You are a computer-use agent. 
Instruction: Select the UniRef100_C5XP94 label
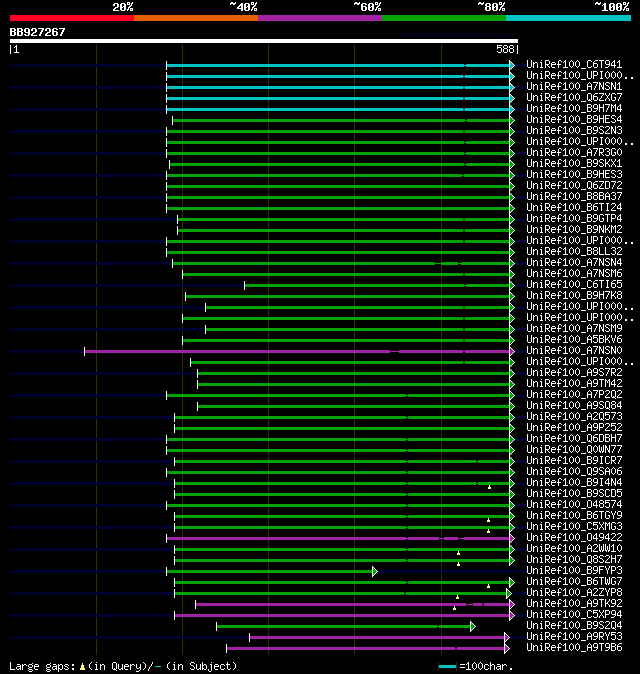click(x=574, y=614)
